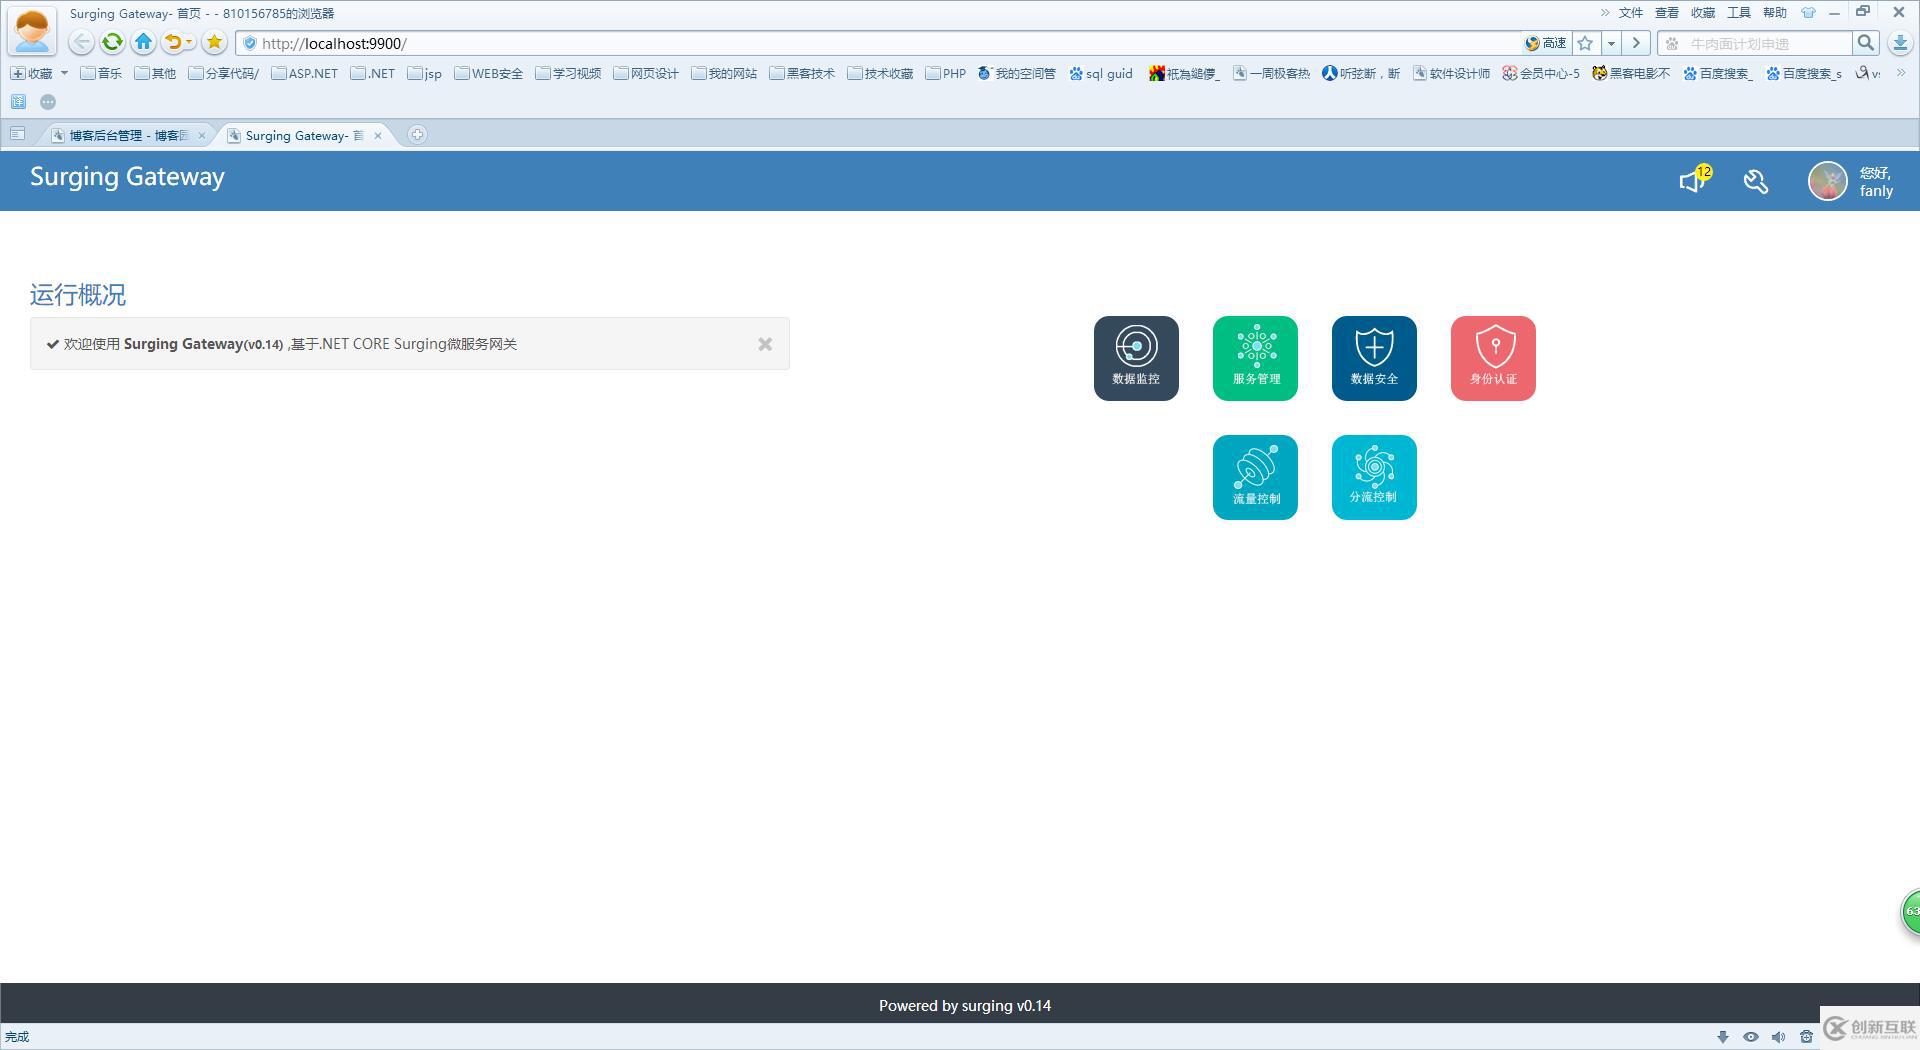Go back with the browser back arrow
Screen dimensions: 1920x1050
81,42
